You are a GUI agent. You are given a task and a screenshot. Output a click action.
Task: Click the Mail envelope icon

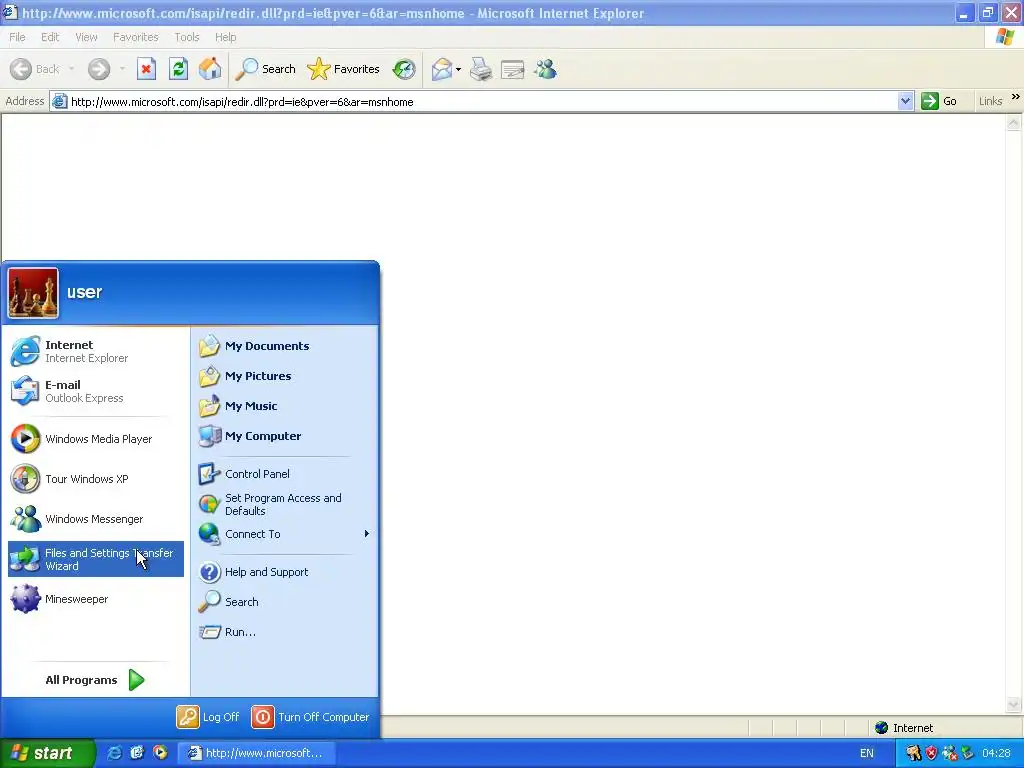click(x=442, y=69)
